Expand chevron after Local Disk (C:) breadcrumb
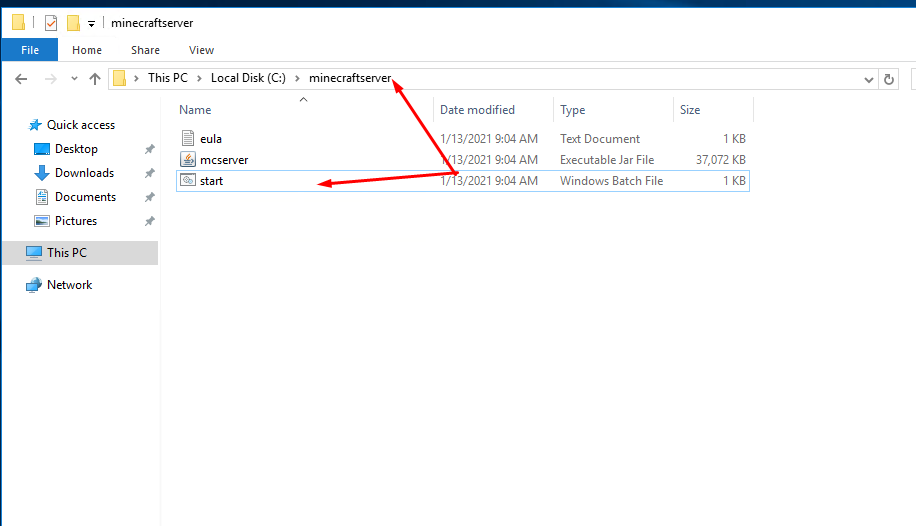The width and height of the screenshot is (916, 526). [x=297, y=78]
